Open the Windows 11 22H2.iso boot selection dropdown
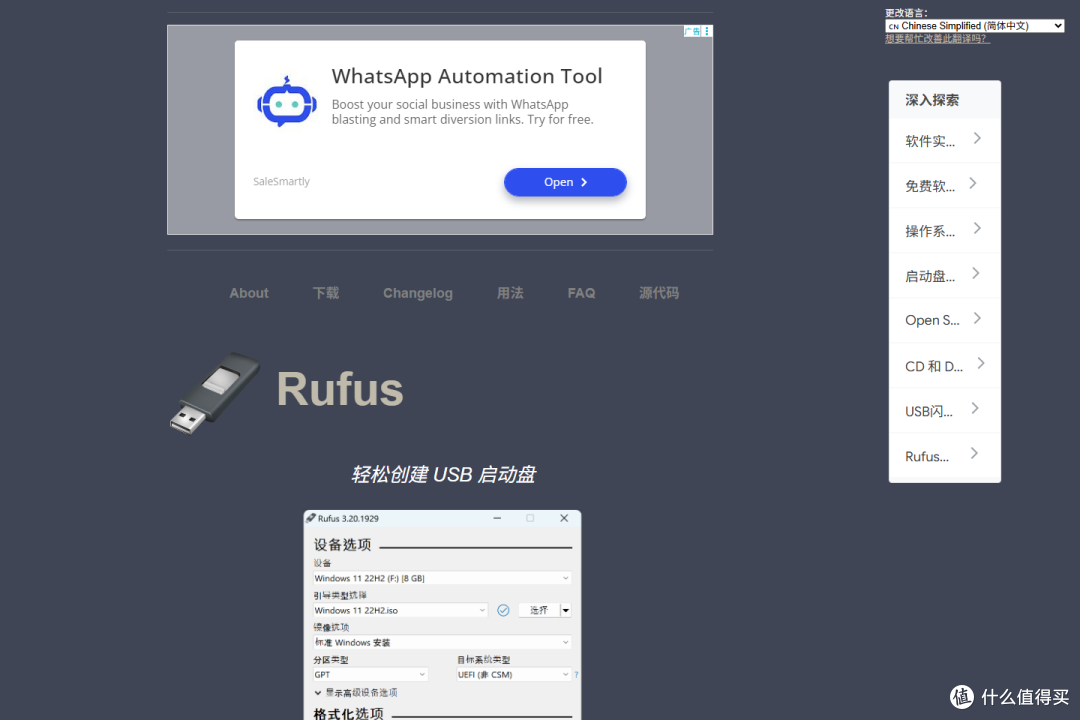The width and height of the screenshot is (1080, 720). pyautogui.click(x=400, y=610)
